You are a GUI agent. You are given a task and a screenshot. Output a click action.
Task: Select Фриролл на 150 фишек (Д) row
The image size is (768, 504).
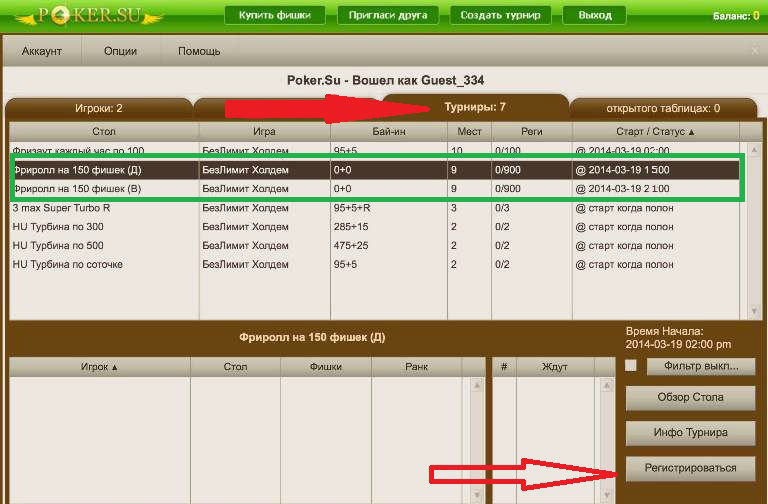pyautogui.click(x=375, y=170)
